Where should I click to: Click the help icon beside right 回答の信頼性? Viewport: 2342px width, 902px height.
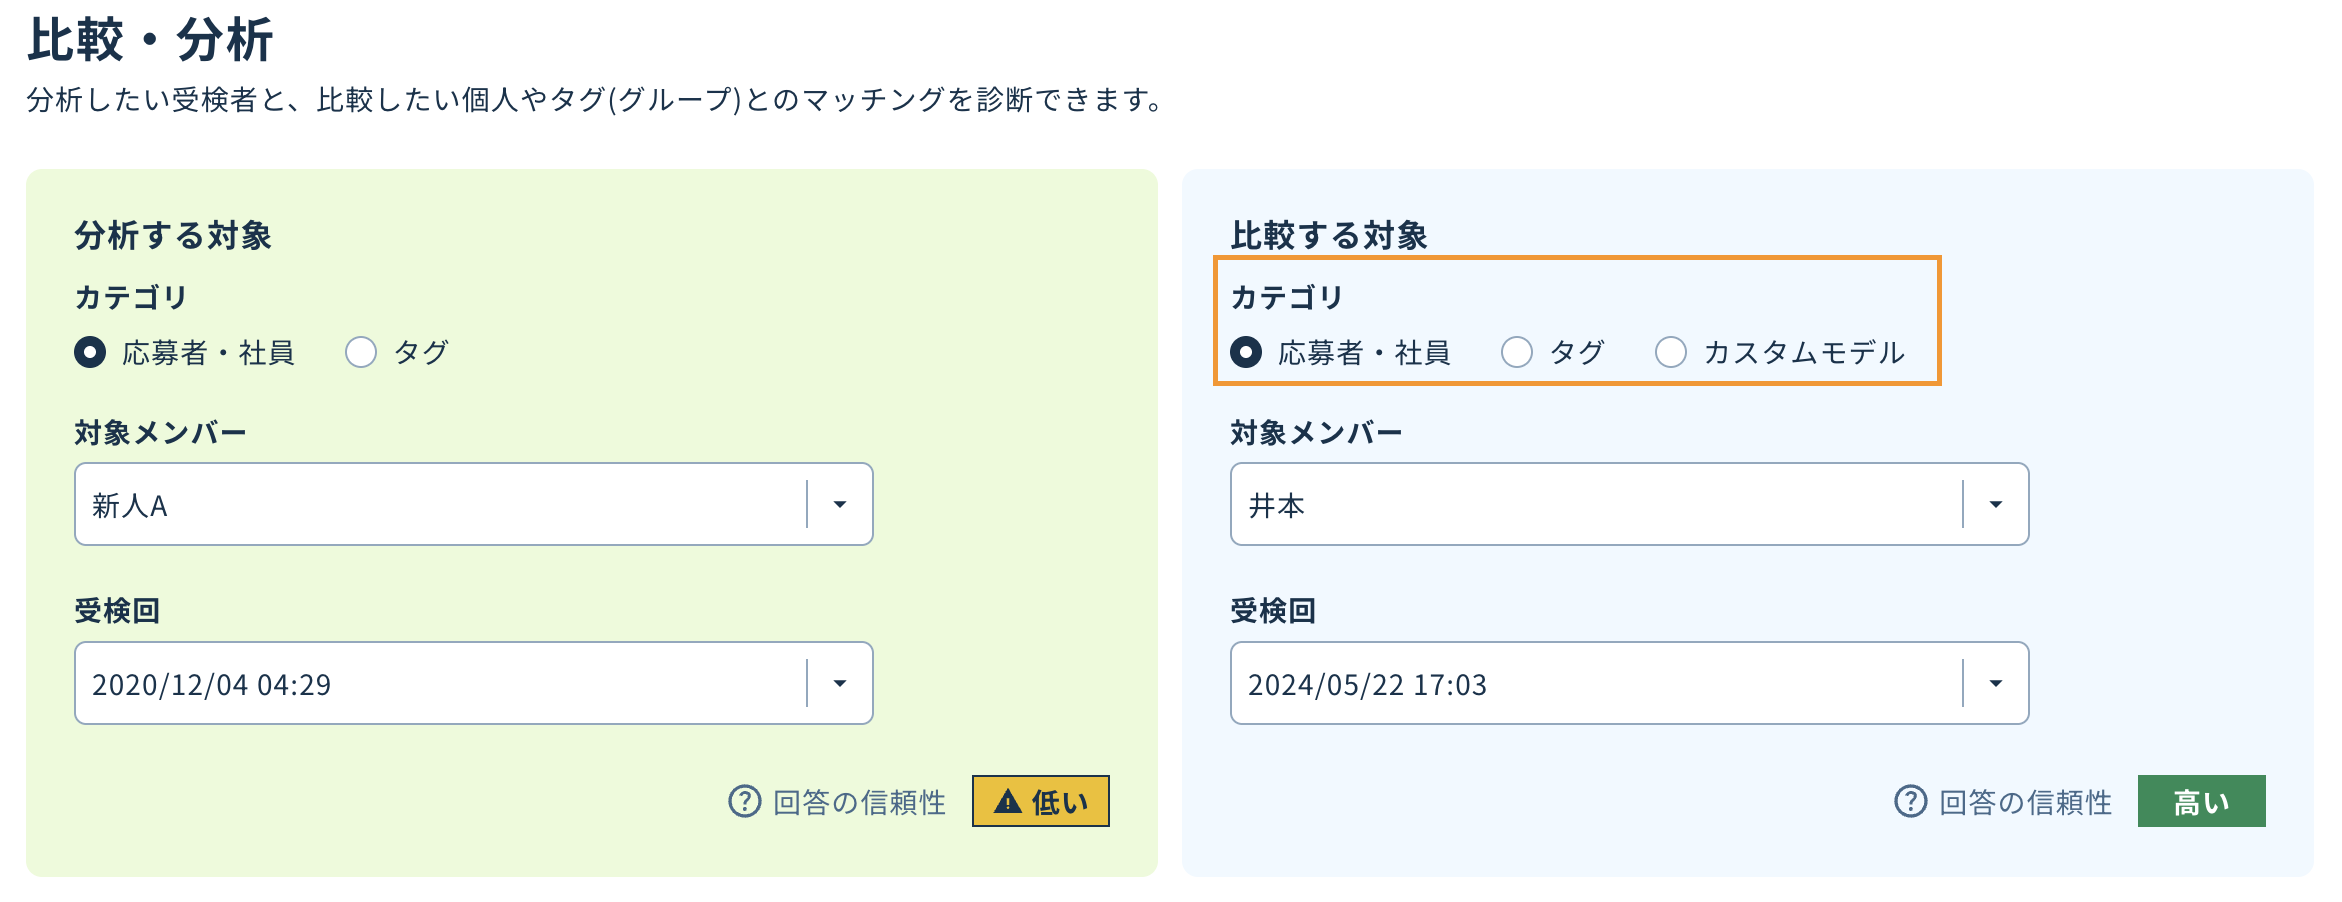(1910, 801)
